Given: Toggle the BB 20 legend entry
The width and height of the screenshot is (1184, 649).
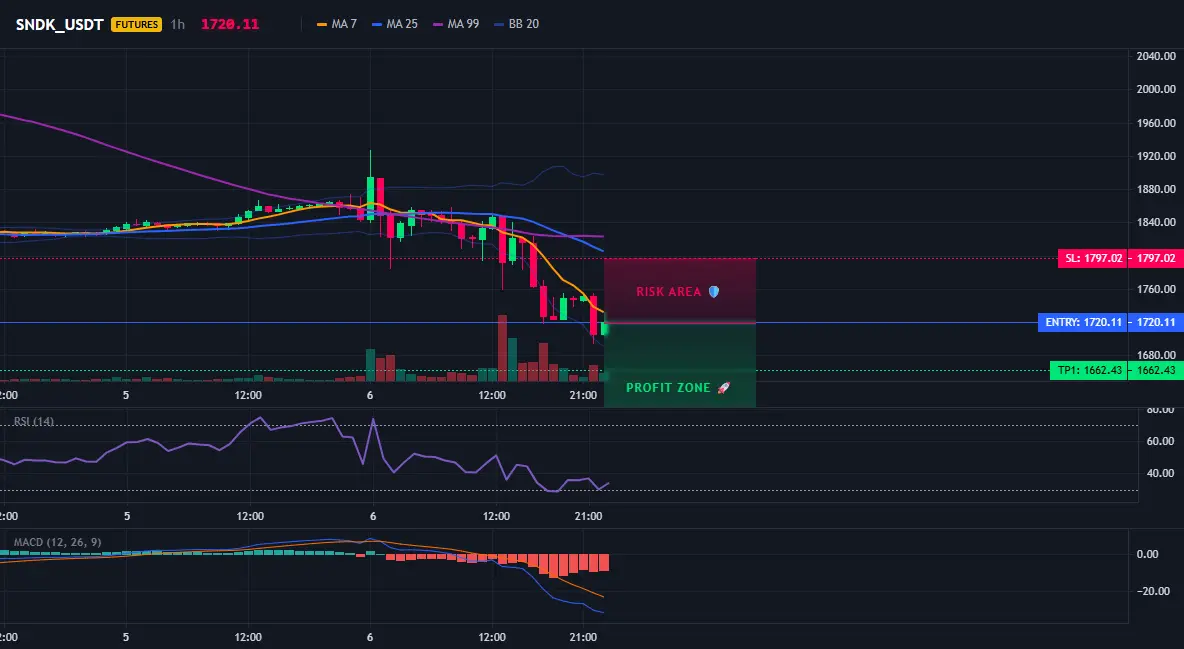Looking at the screenshot, I should [516, 24].
